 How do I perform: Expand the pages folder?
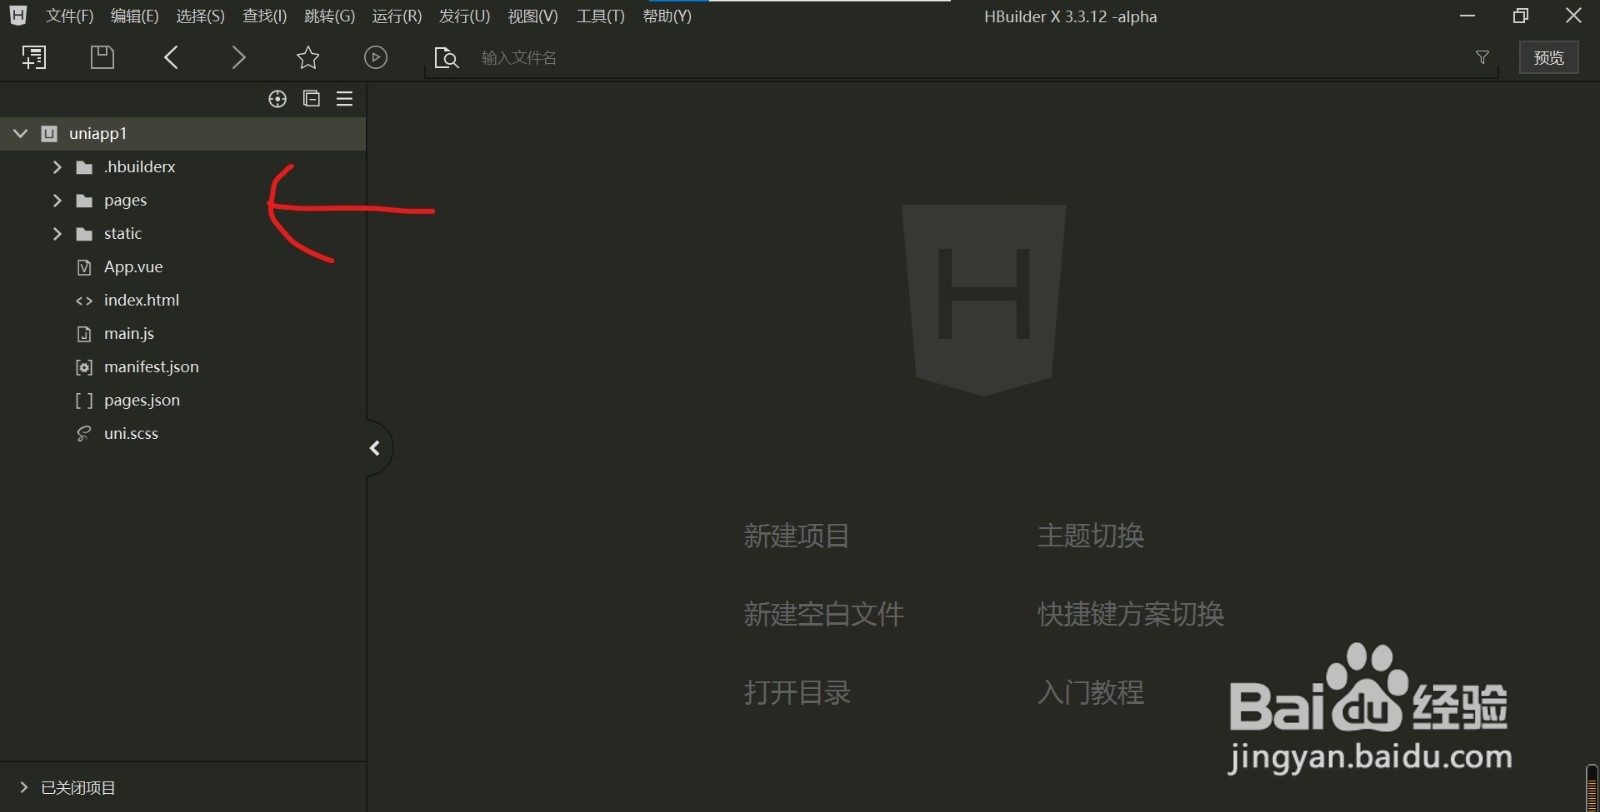click(x=57, y=201)
